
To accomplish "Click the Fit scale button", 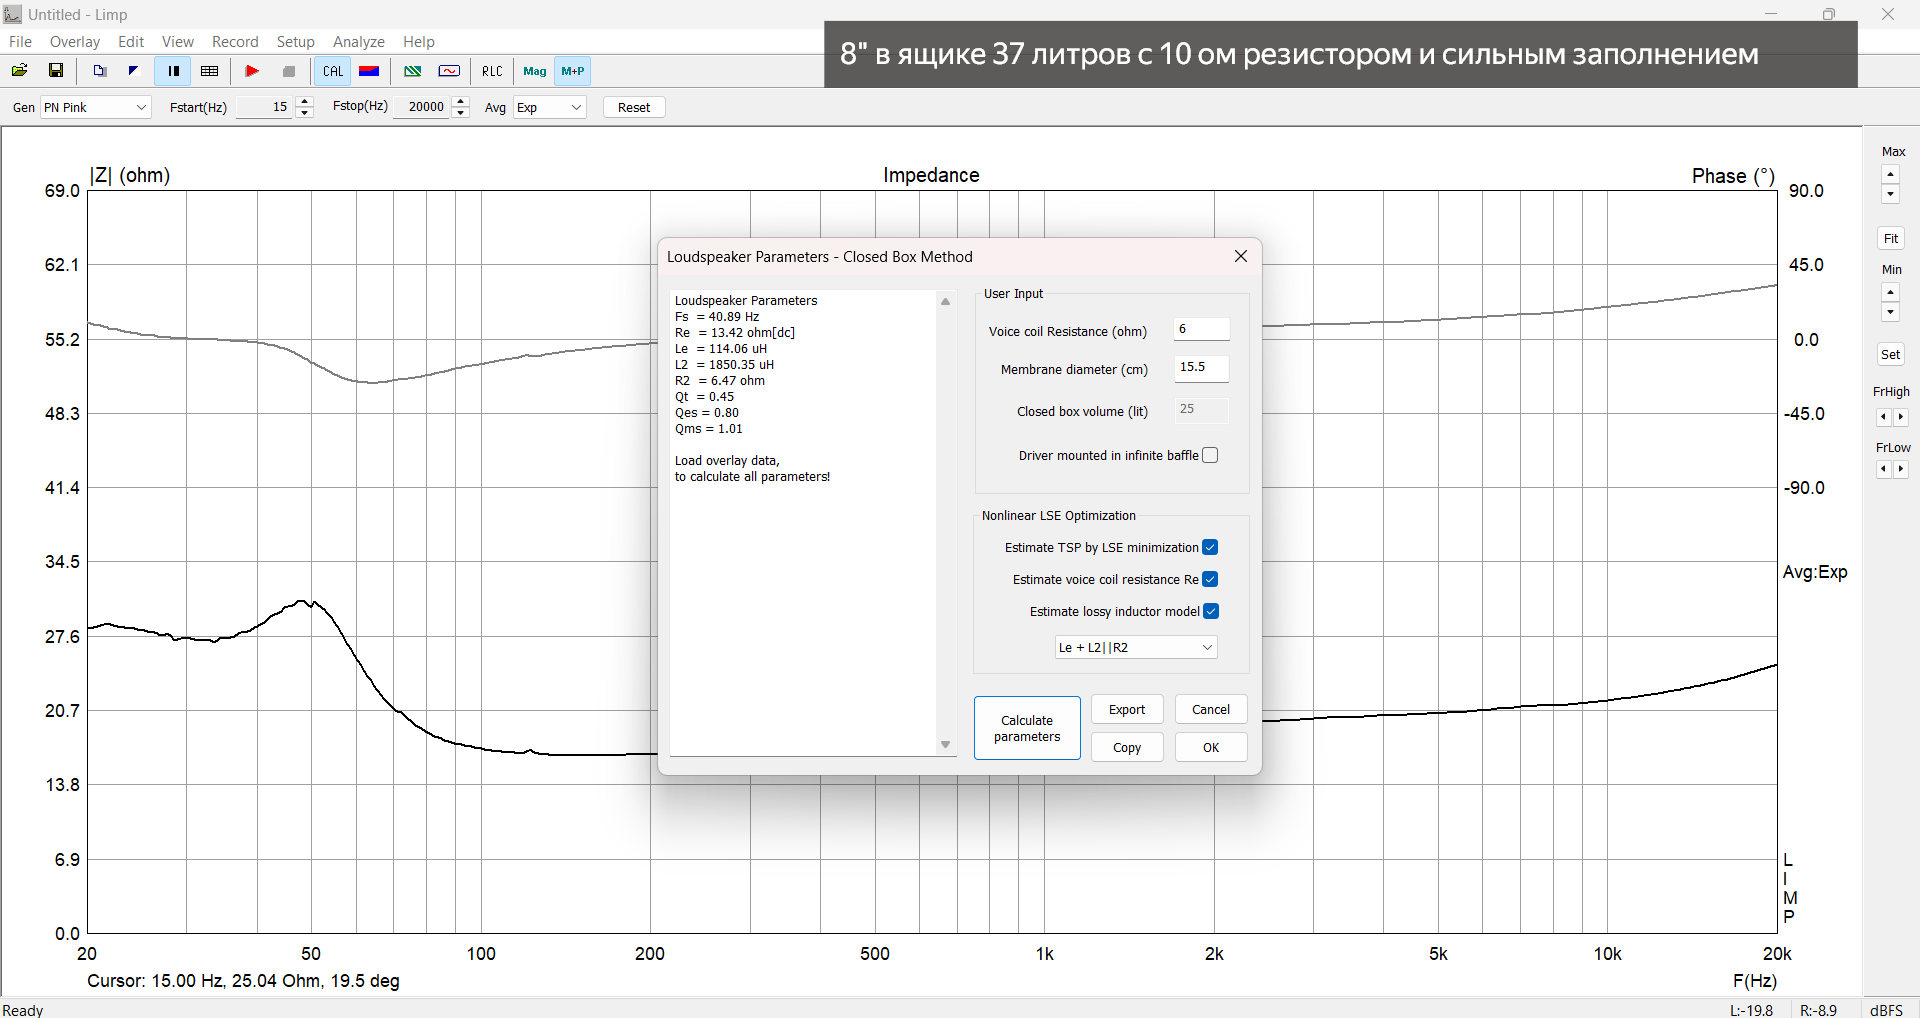I will [x=1891, y=238].
